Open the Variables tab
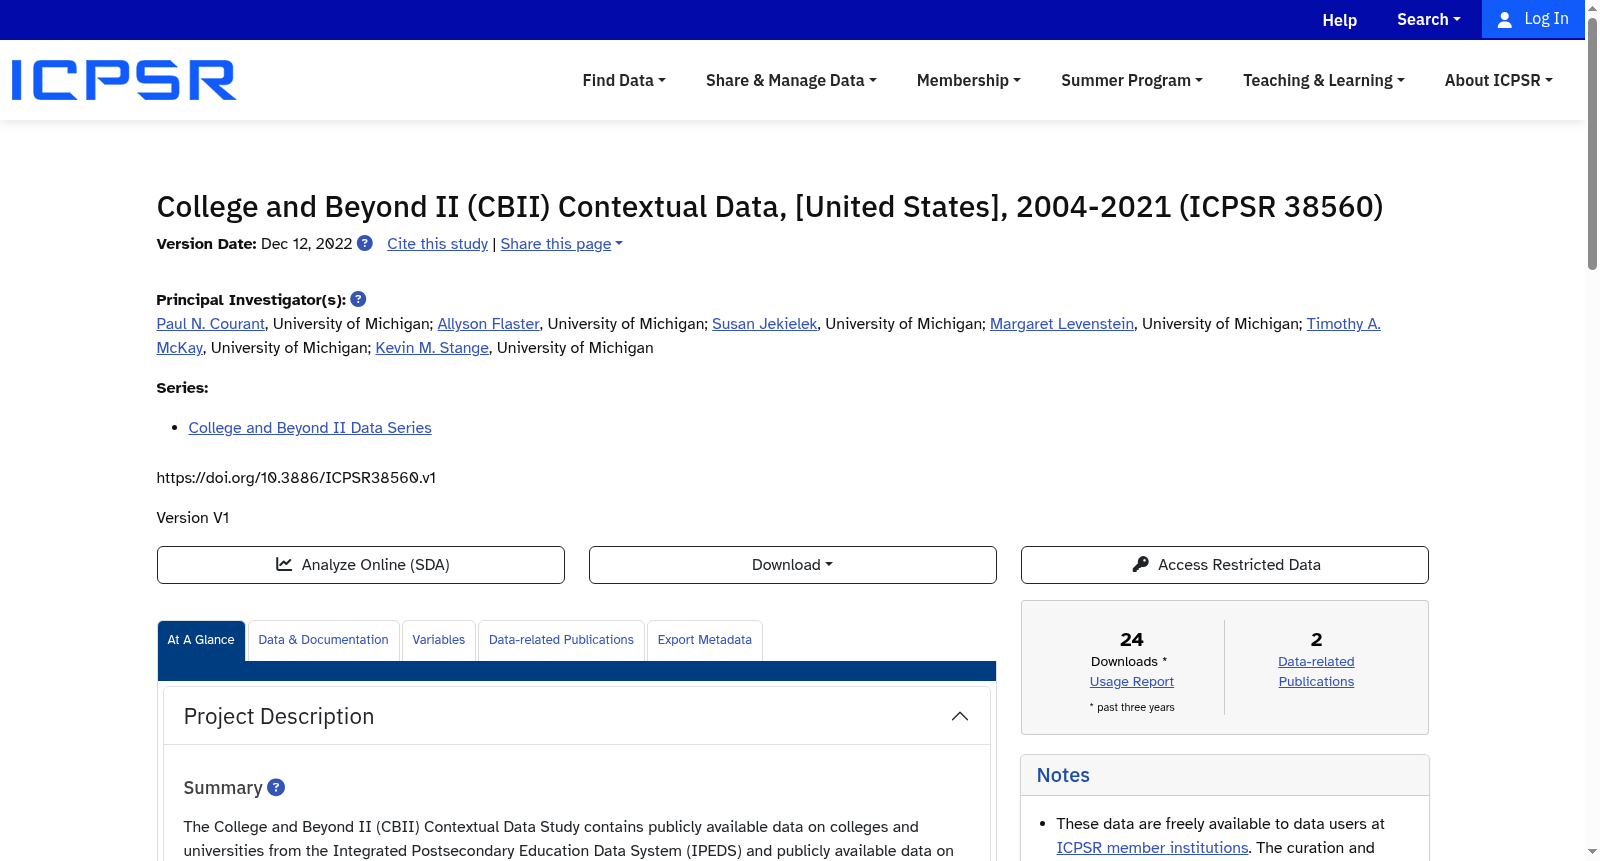1600x861 pixels. (439, 640)
